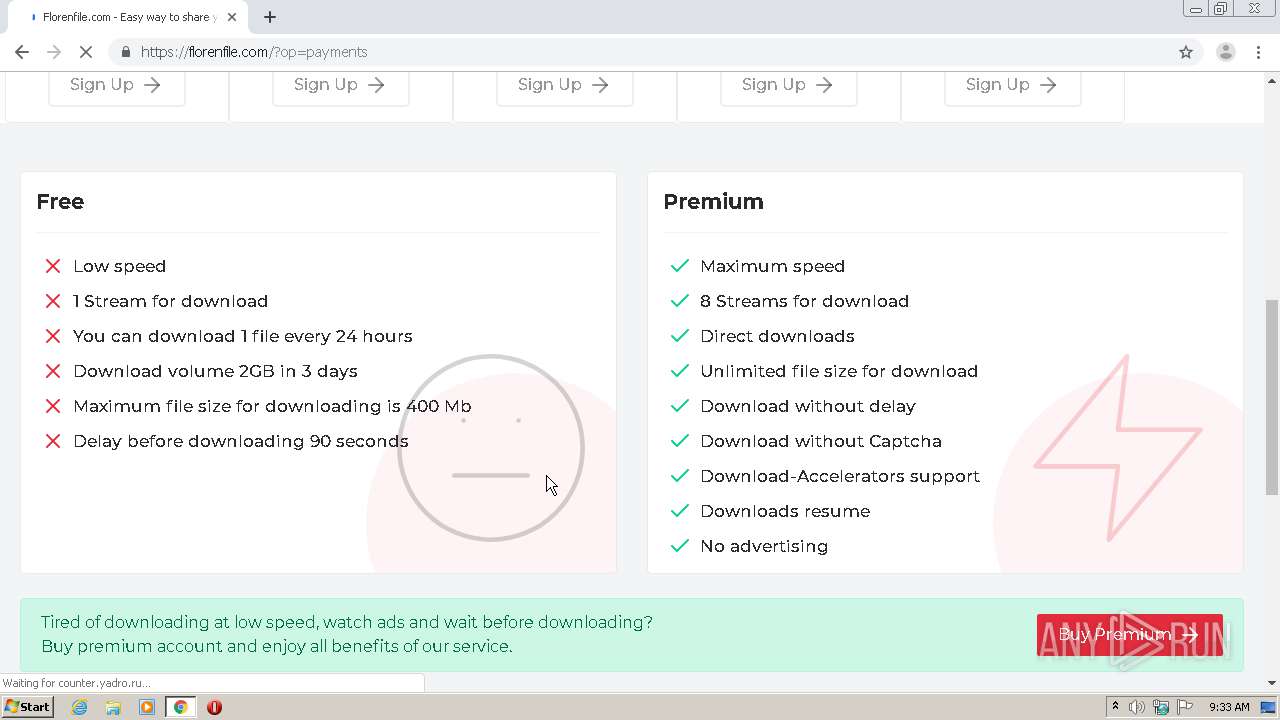The image size is (1280, 720).
Task: Open File Explorer from the taskbar
Action: (113, 707)
